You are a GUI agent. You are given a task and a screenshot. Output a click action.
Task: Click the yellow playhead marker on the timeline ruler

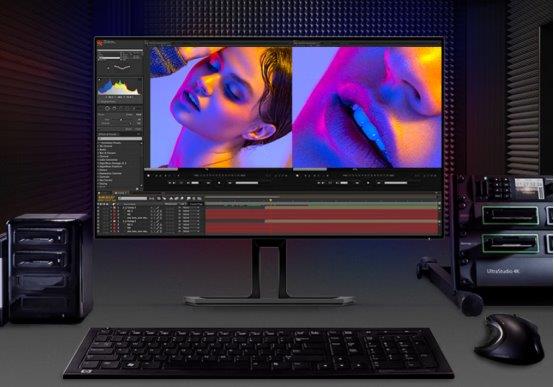270,200
